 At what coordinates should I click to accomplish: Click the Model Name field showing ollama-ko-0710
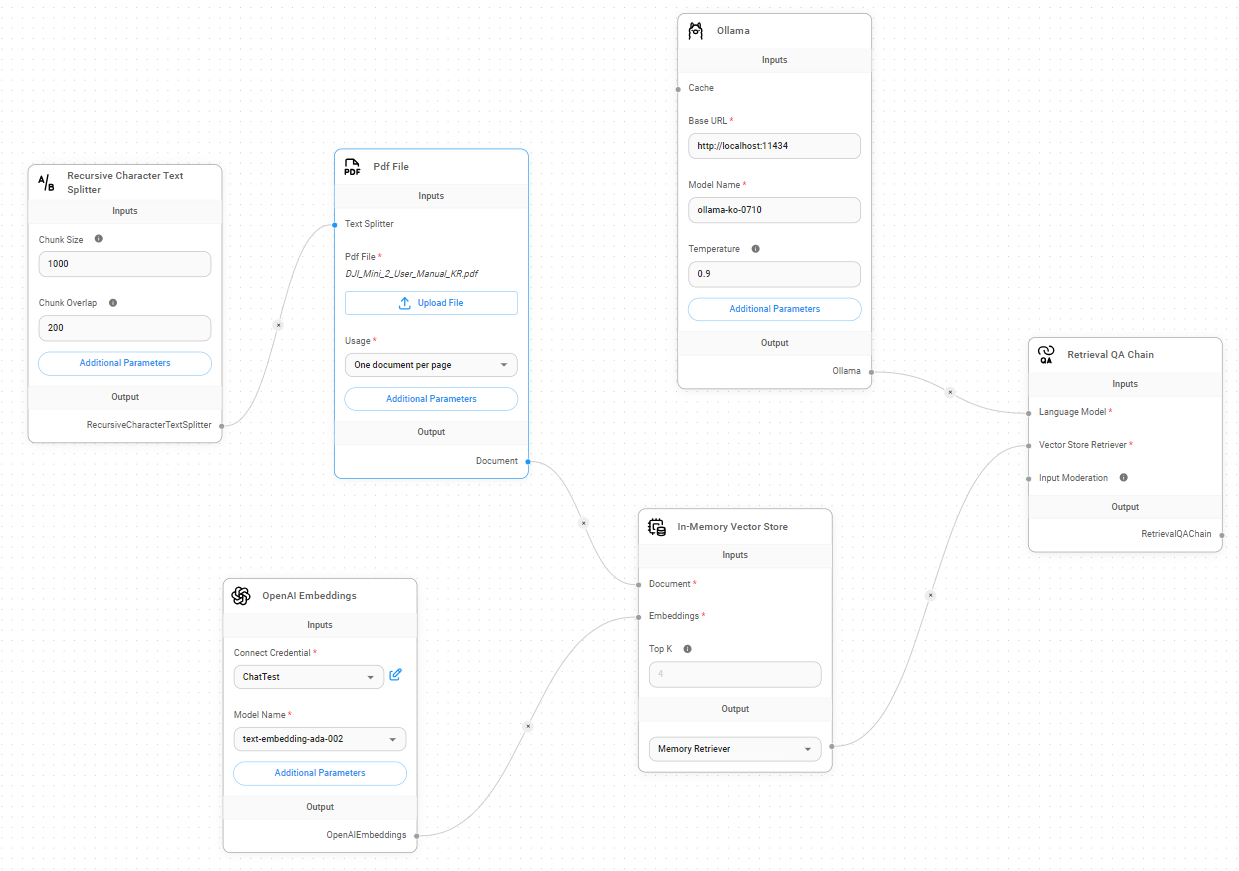pos(774,210)
